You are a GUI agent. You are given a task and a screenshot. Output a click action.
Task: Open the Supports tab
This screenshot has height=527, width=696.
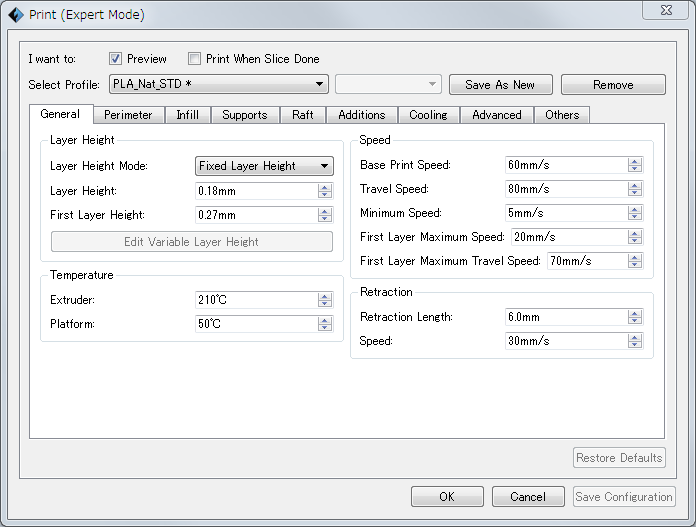tap(245, 115)
